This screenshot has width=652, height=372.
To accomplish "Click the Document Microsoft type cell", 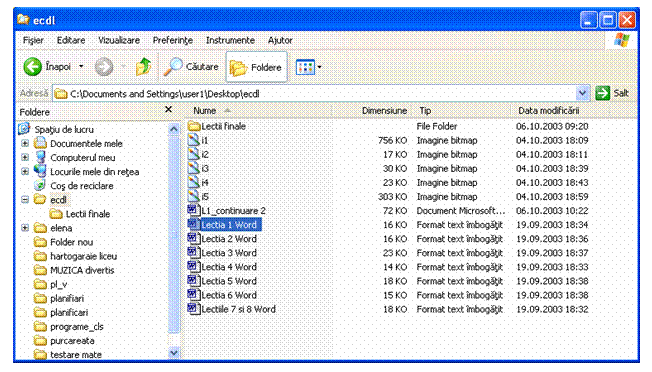I will (x=461, y=211).
